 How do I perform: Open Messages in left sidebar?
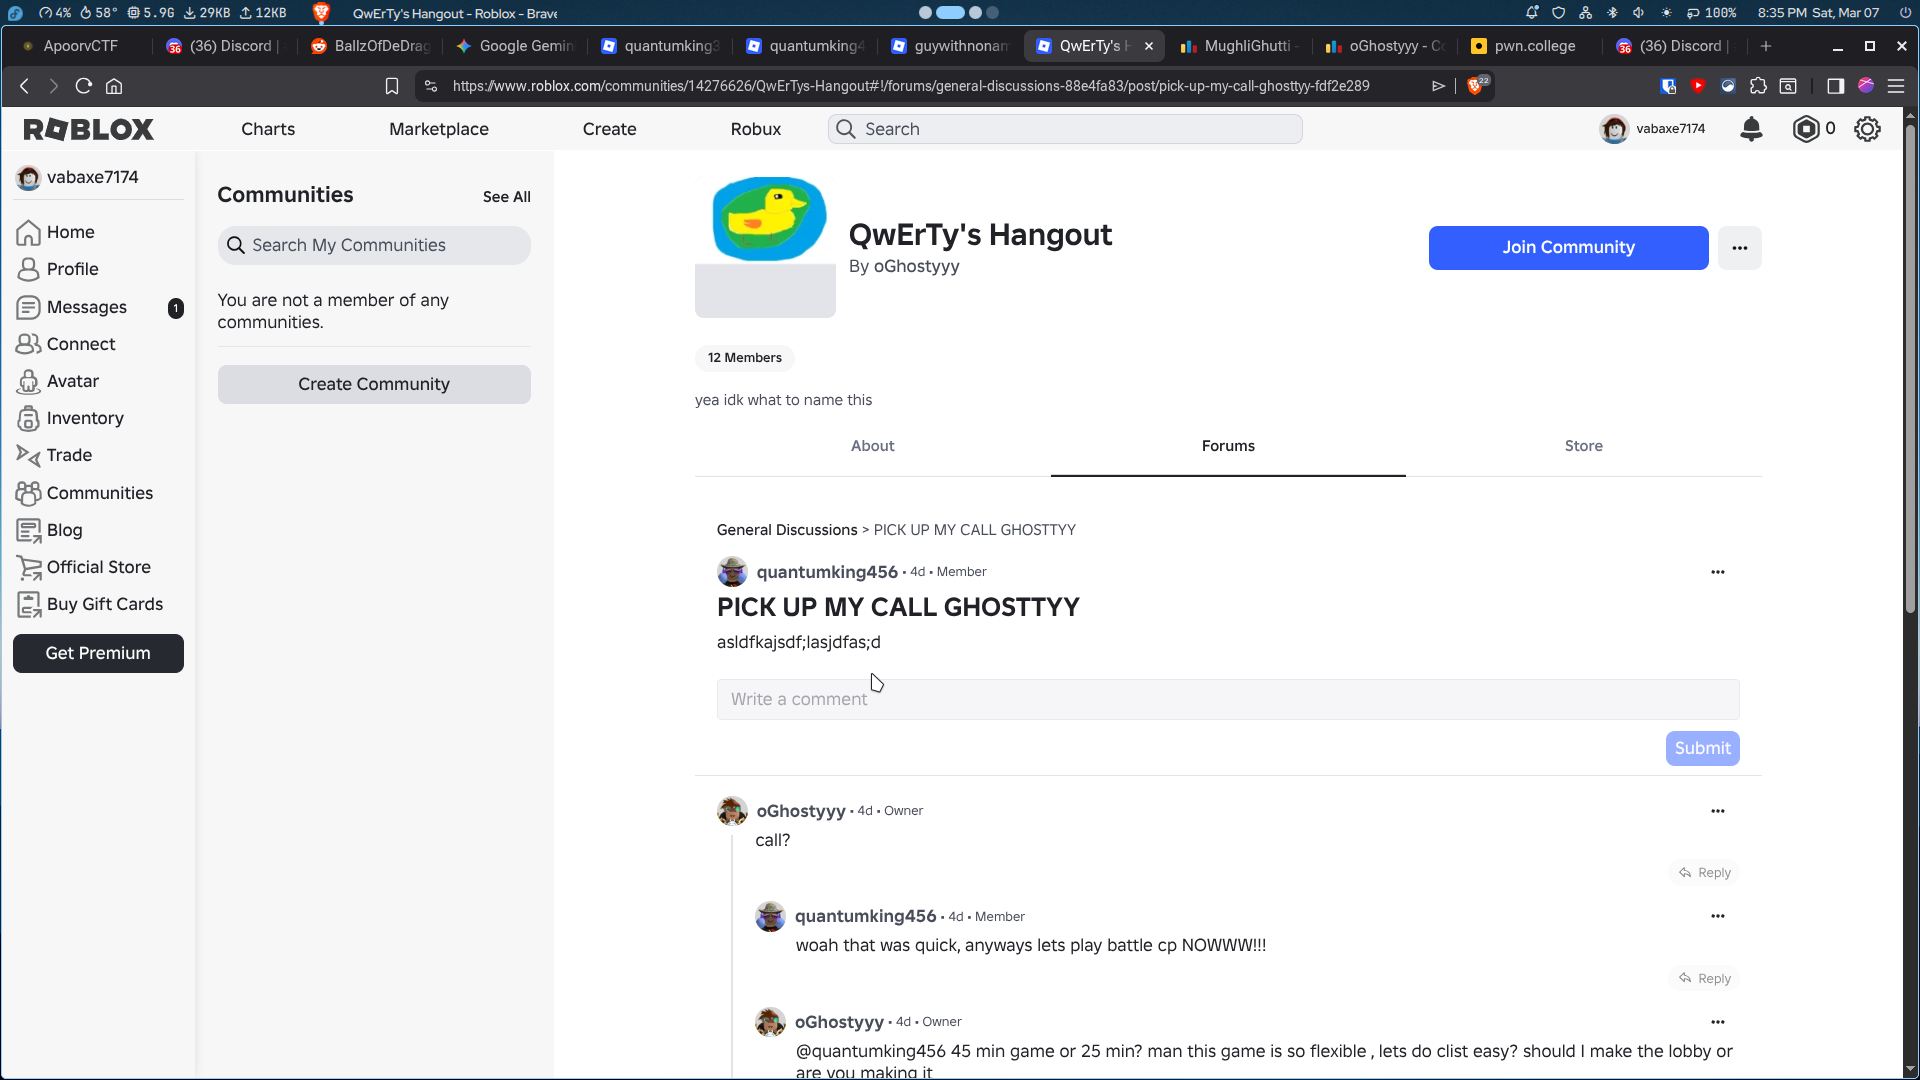coord(86,307)
